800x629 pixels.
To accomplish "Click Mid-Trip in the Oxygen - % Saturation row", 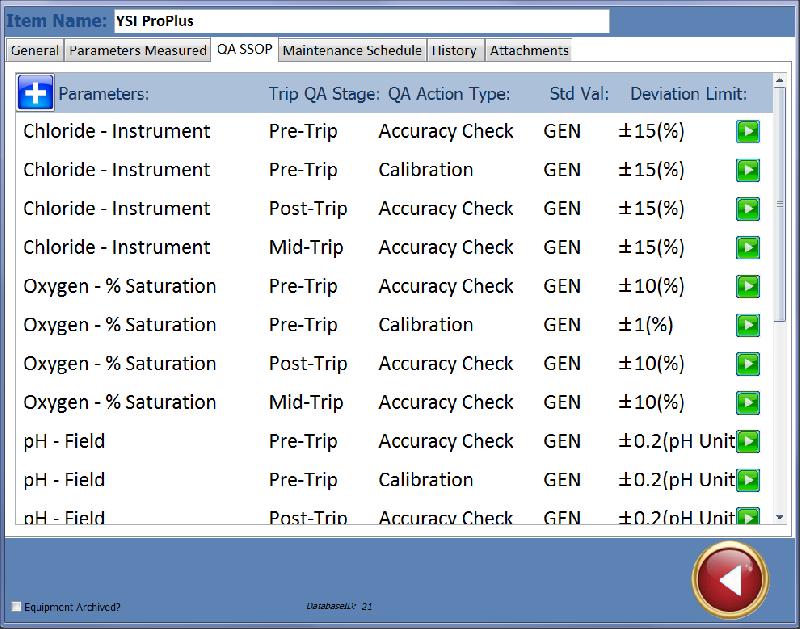I will (x=306, y=402).
